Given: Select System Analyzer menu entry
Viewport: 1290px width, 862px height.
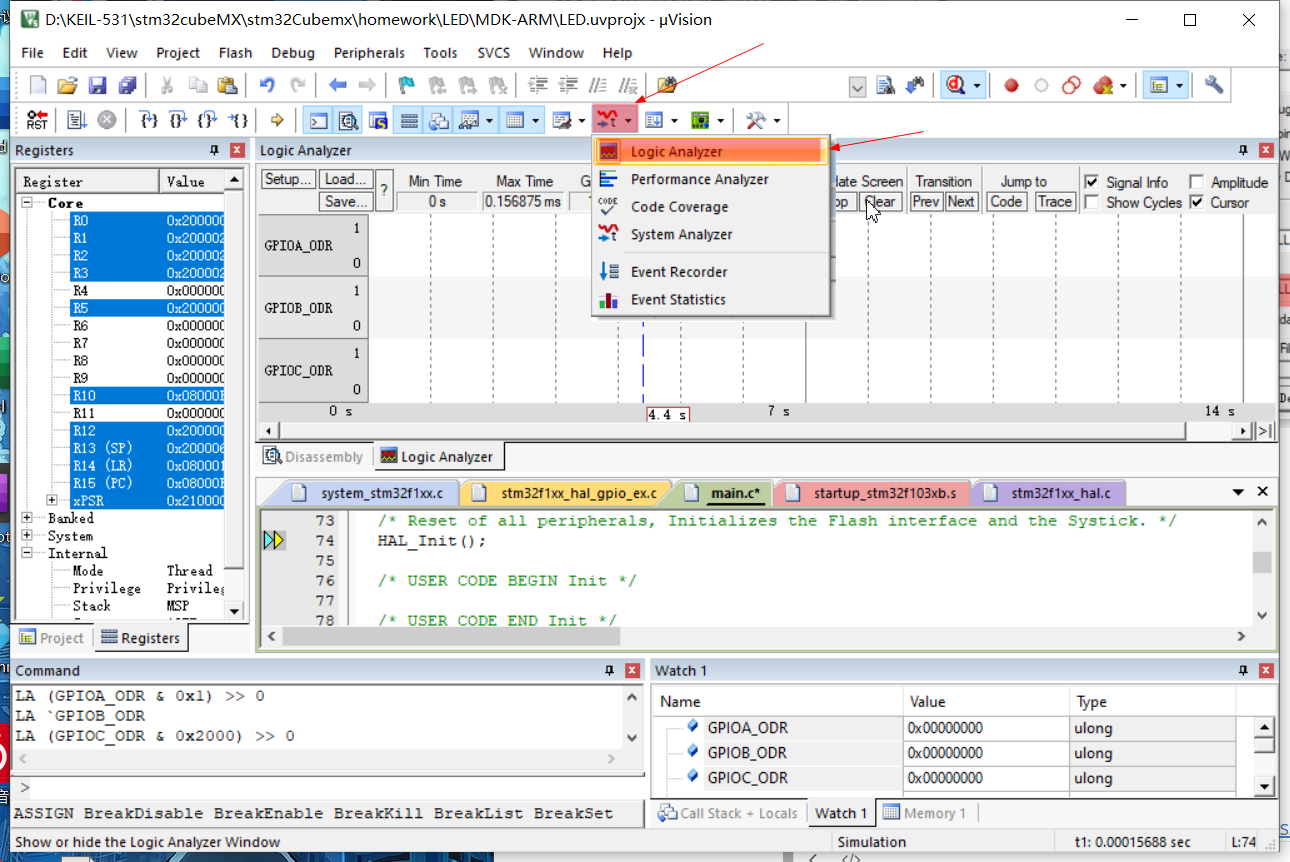Looking at the screenshot, I should (712, 234).
